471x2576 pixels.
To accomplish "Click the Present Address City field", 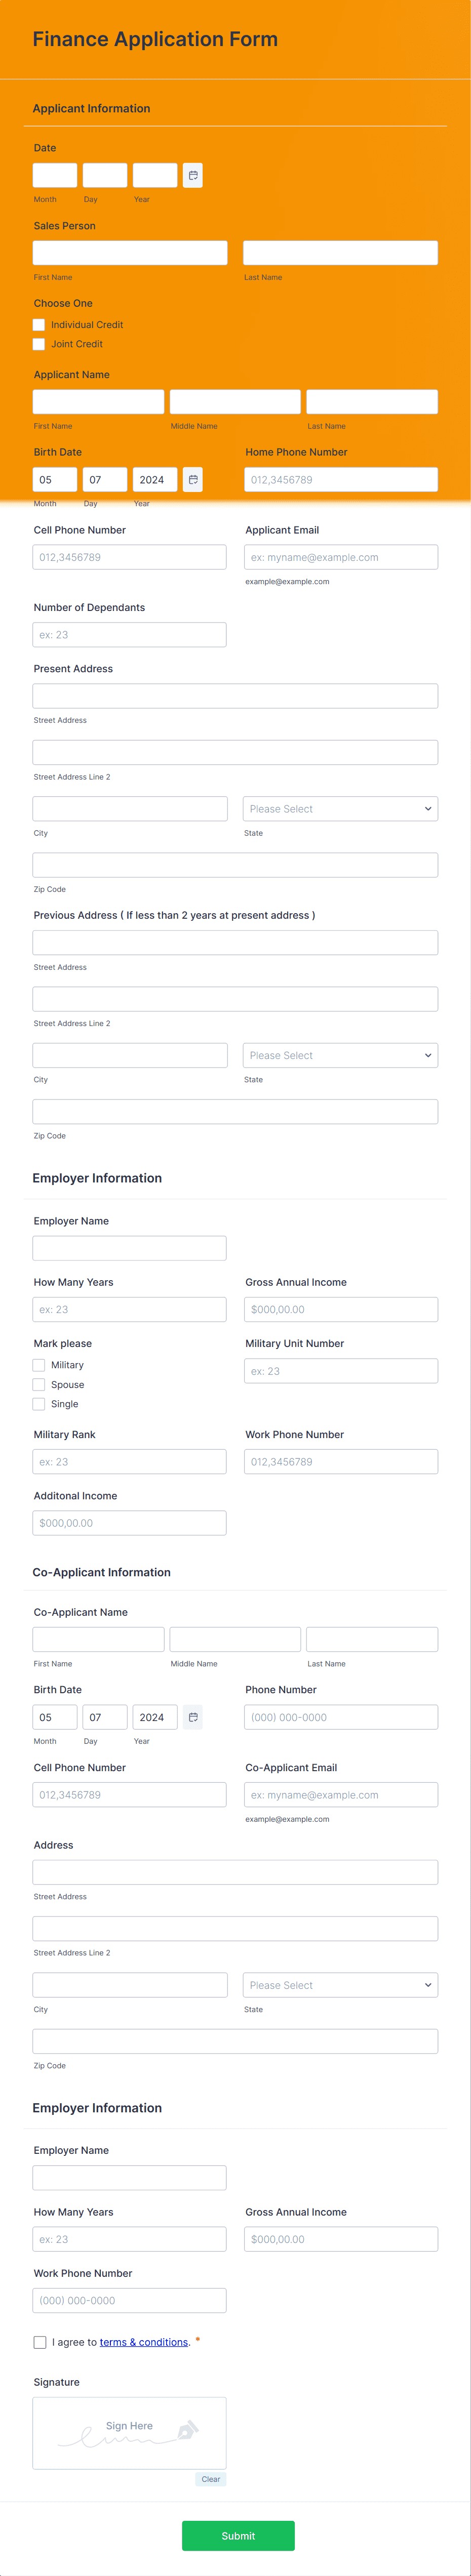I will coord(130,809).
